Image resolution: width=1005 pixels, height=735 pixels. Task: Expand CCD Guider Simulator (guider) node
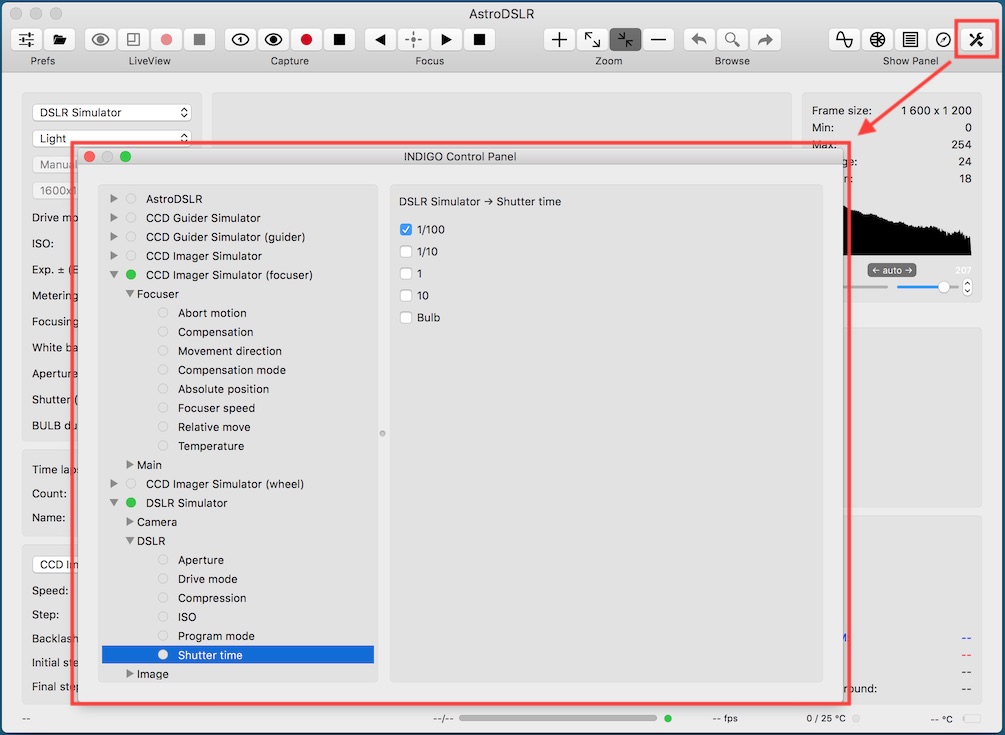click(113, 236)
